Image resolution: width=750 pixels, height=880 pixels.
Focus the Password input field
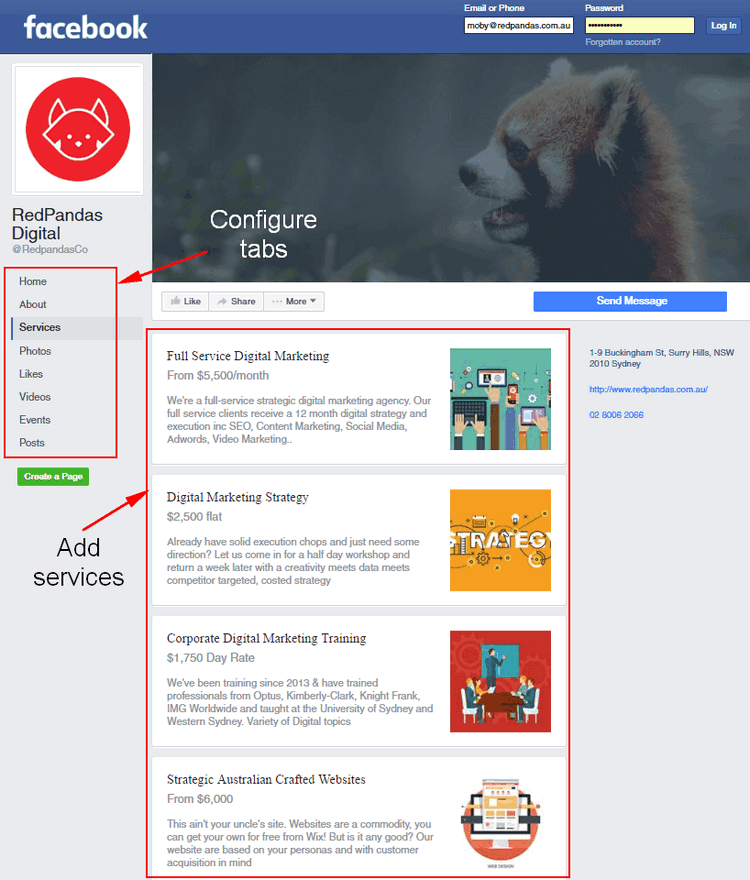pos(639,25)
